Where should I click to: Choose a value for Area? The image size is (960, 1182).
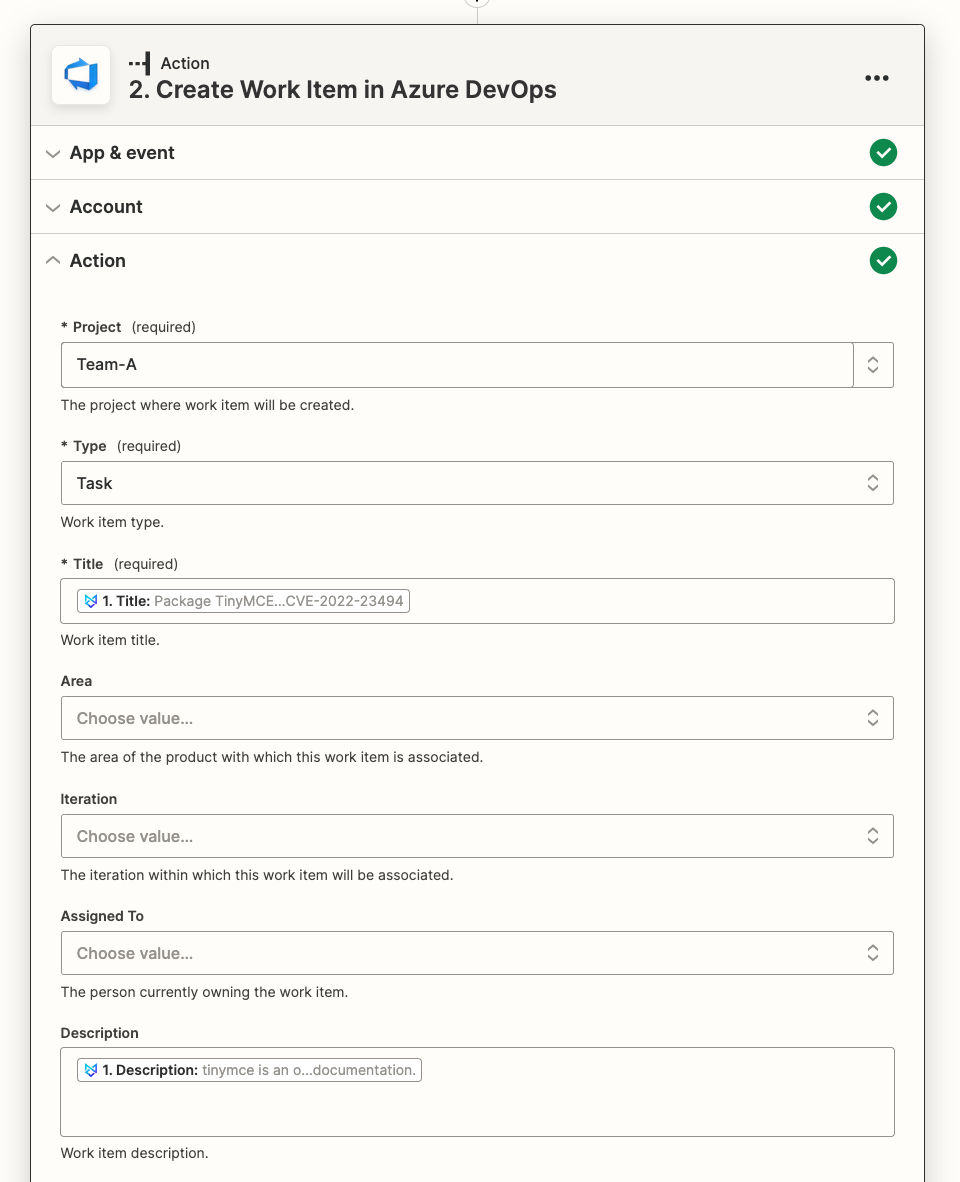pos(872,718)
